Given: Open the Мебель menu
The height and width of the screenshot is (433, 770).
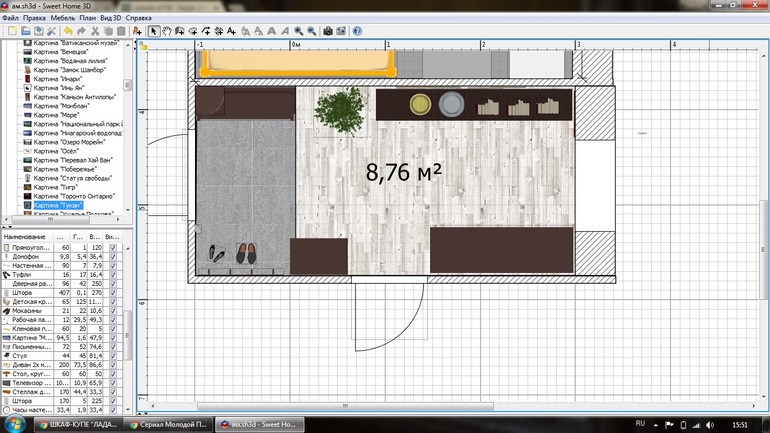Looking at the screenshot, I should (61, 17).
